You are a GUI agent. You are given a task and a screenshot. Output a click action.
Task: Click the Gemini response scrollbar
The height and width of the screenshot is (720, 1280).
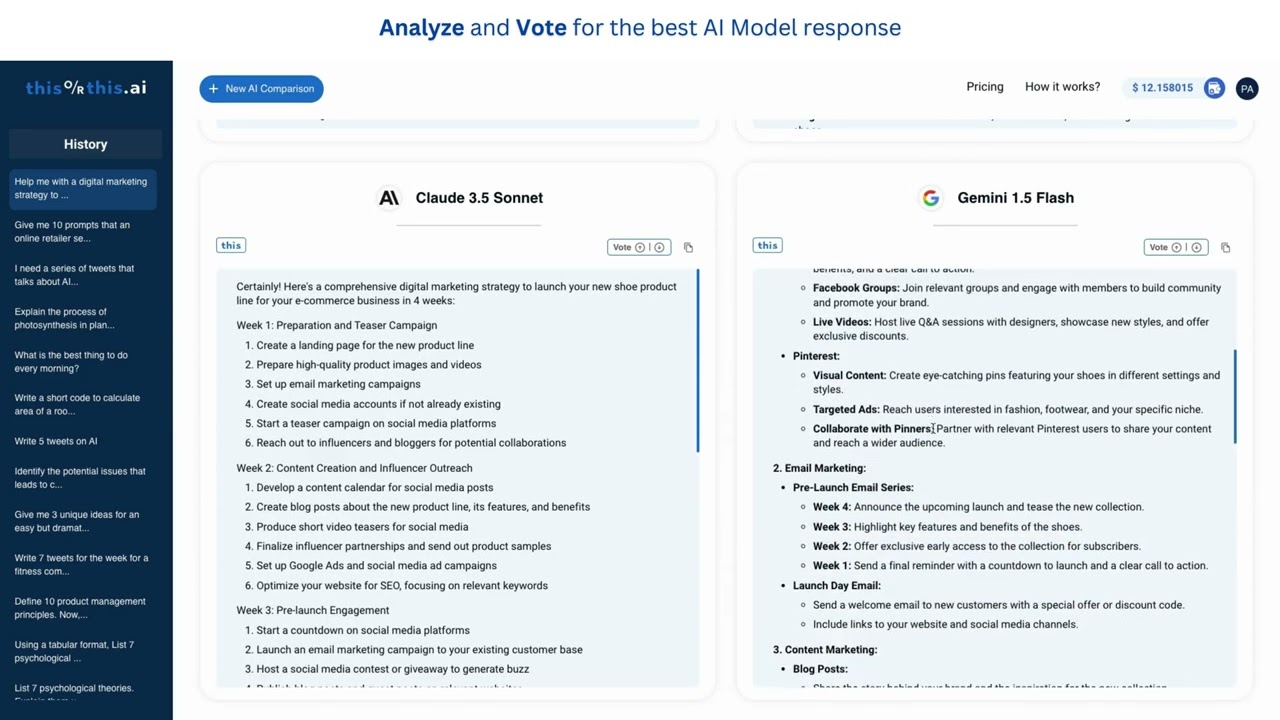[1235, 397]
